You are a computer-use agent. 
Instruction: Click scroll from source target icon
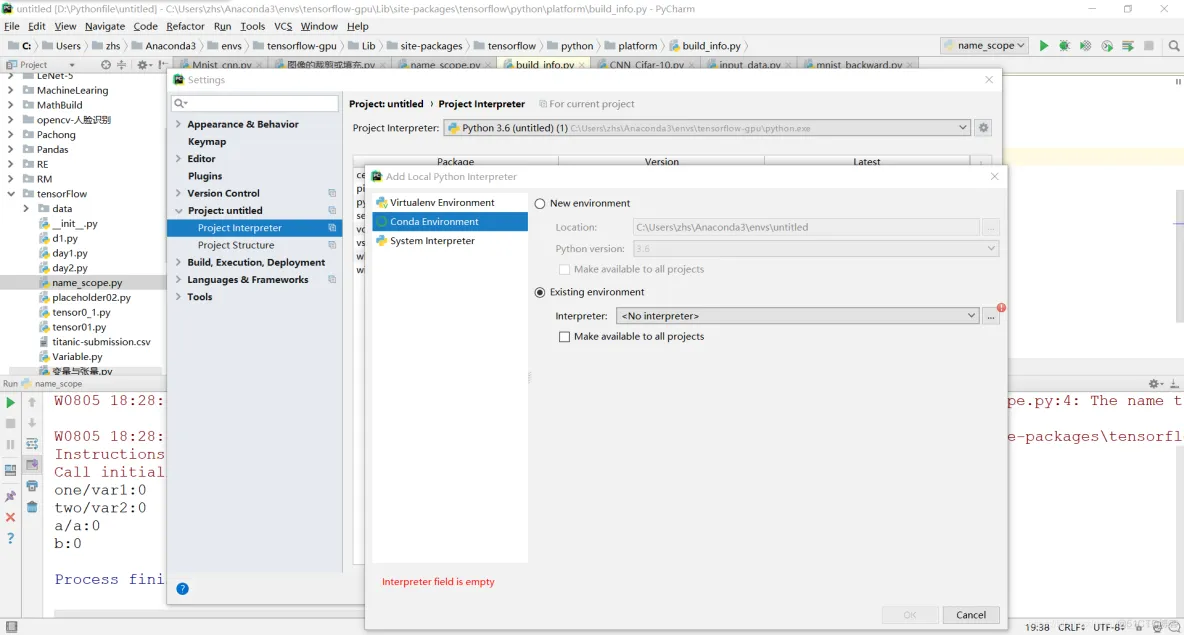pos(106,65)
